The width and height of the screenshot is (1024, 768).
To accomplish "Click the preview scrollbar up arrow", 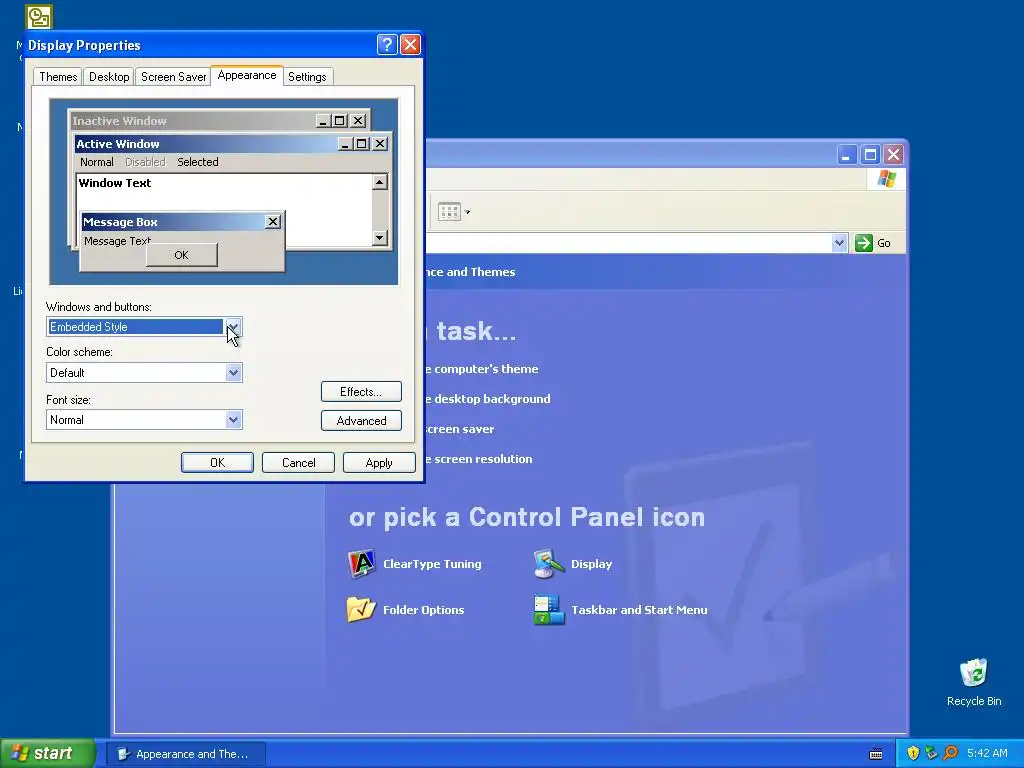I will (380, 182).
